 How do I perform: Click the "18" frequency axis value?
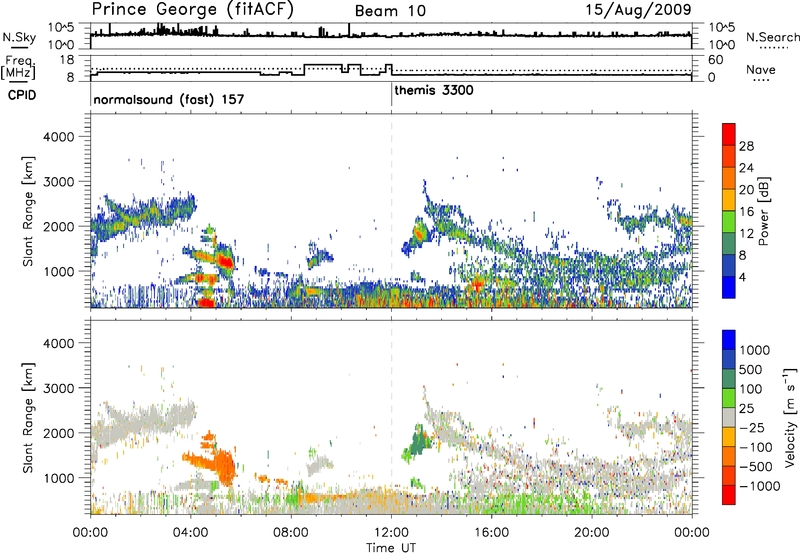[67, 59]
